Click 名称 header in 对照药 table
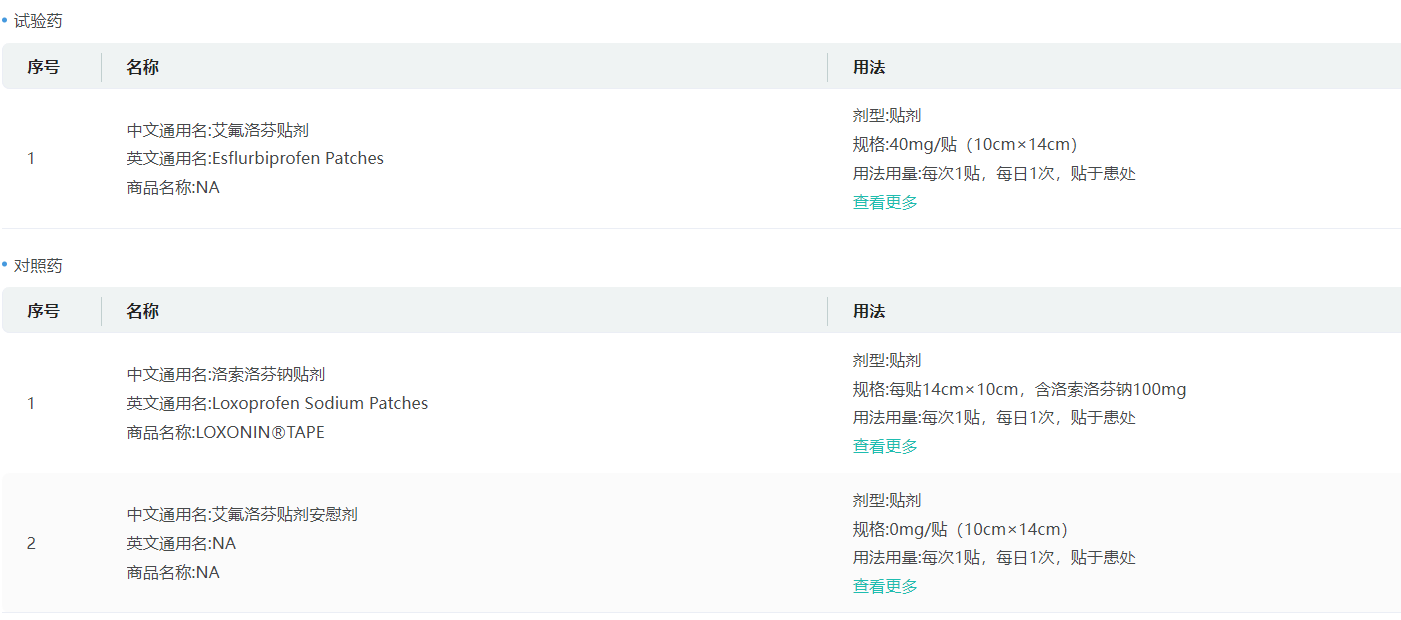This screenshot has width=1401, height=620. [142, 311]
